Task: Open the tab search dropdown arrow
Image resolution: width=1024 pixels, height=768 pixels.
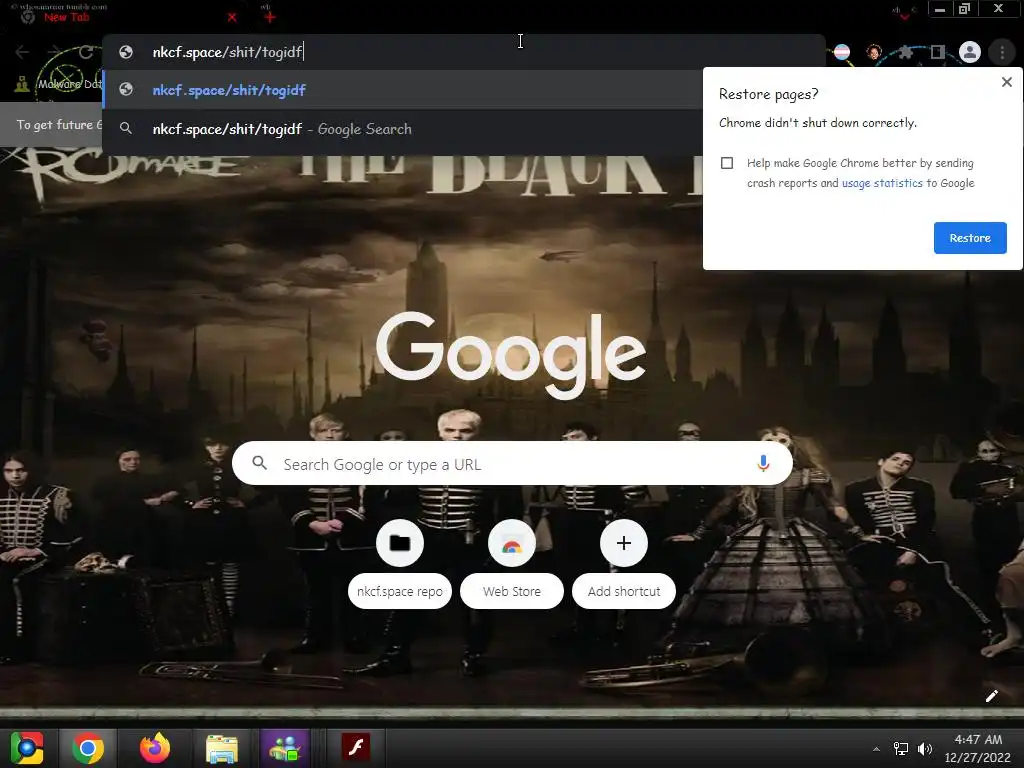Action: point(904,16)
